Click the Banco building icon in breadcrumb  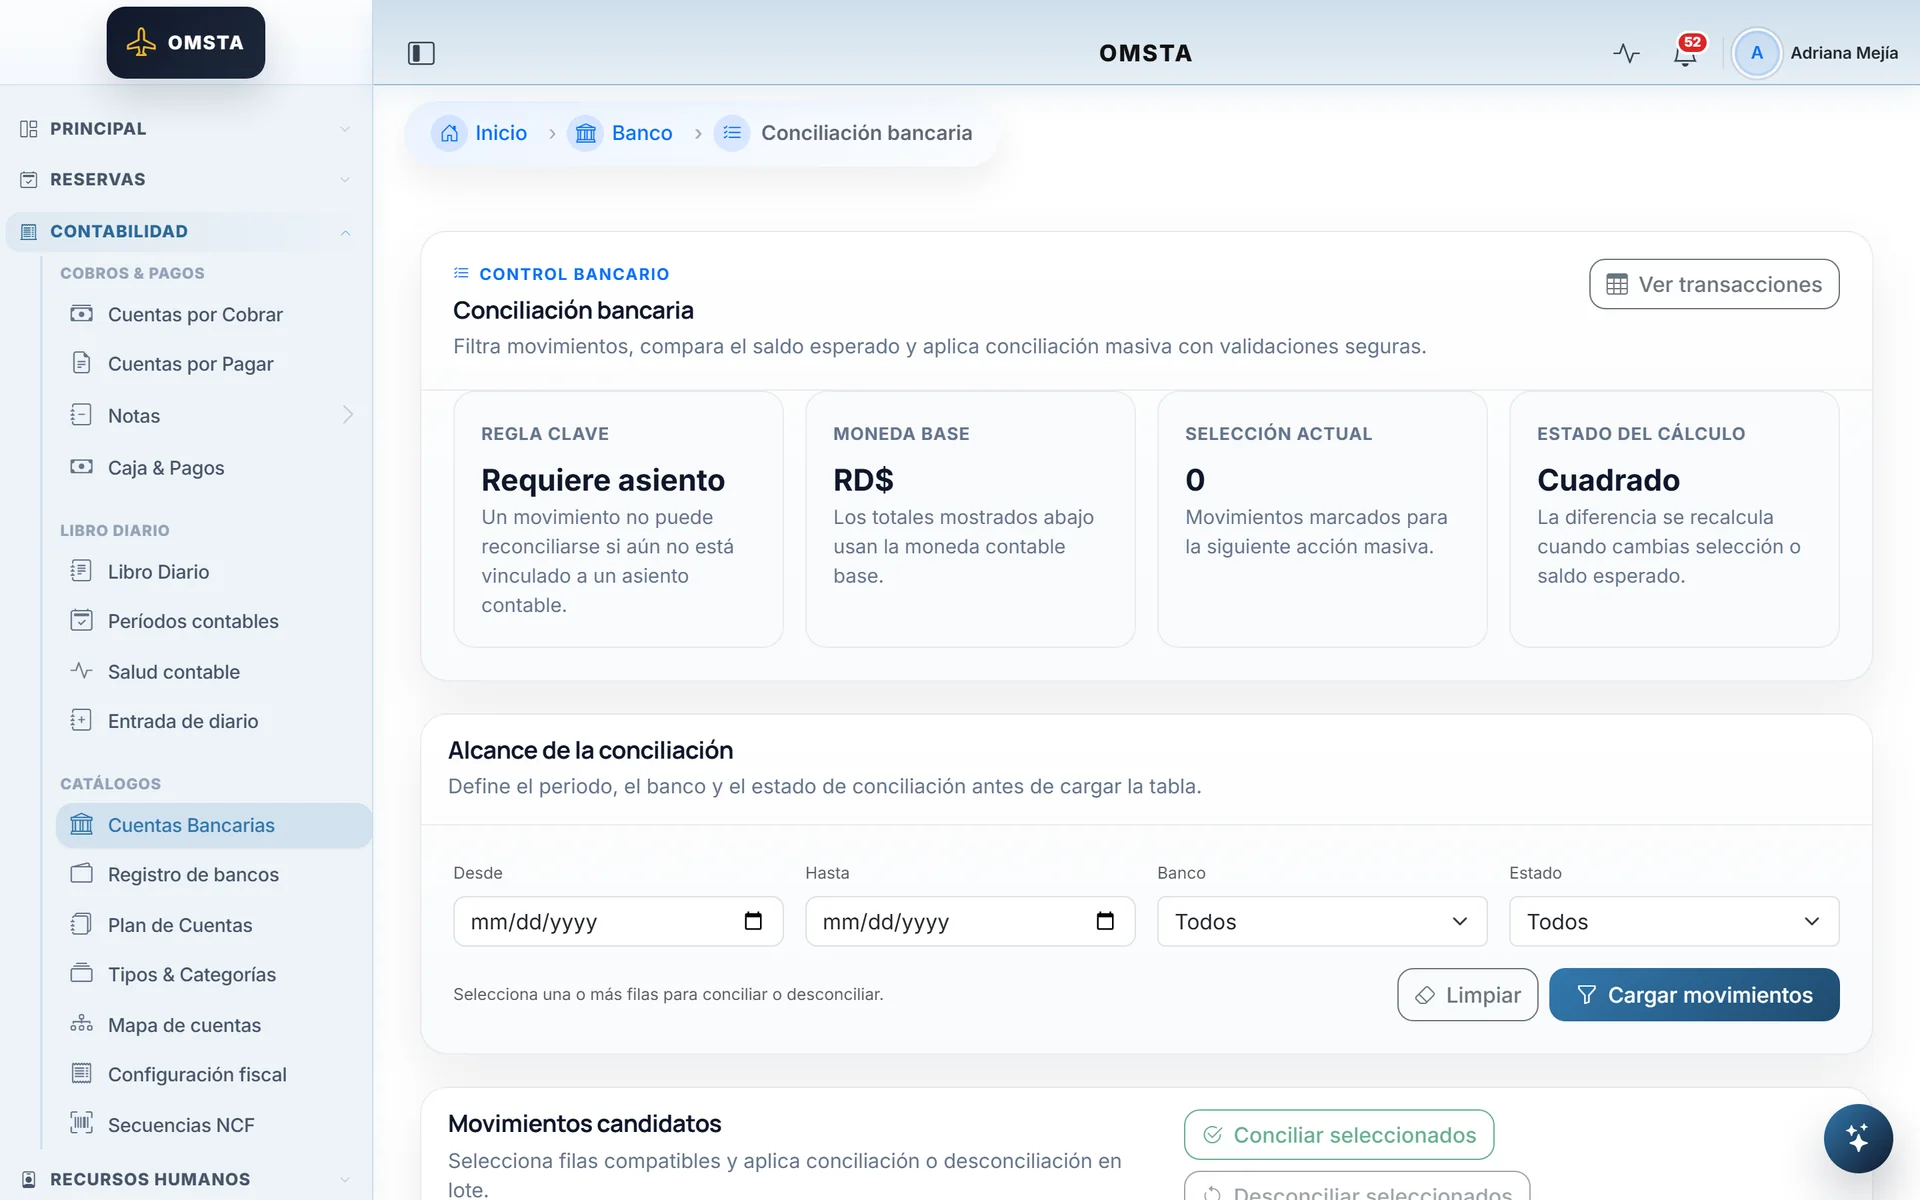[586, 133]
